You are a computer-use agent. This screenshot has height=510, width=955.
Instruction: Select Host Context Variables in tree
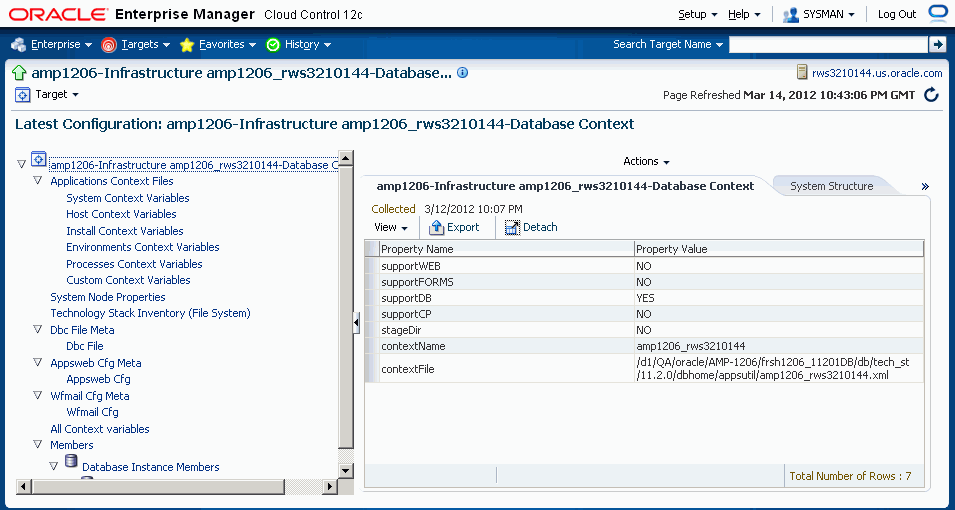pyautogui.click(x=121, y=214)
